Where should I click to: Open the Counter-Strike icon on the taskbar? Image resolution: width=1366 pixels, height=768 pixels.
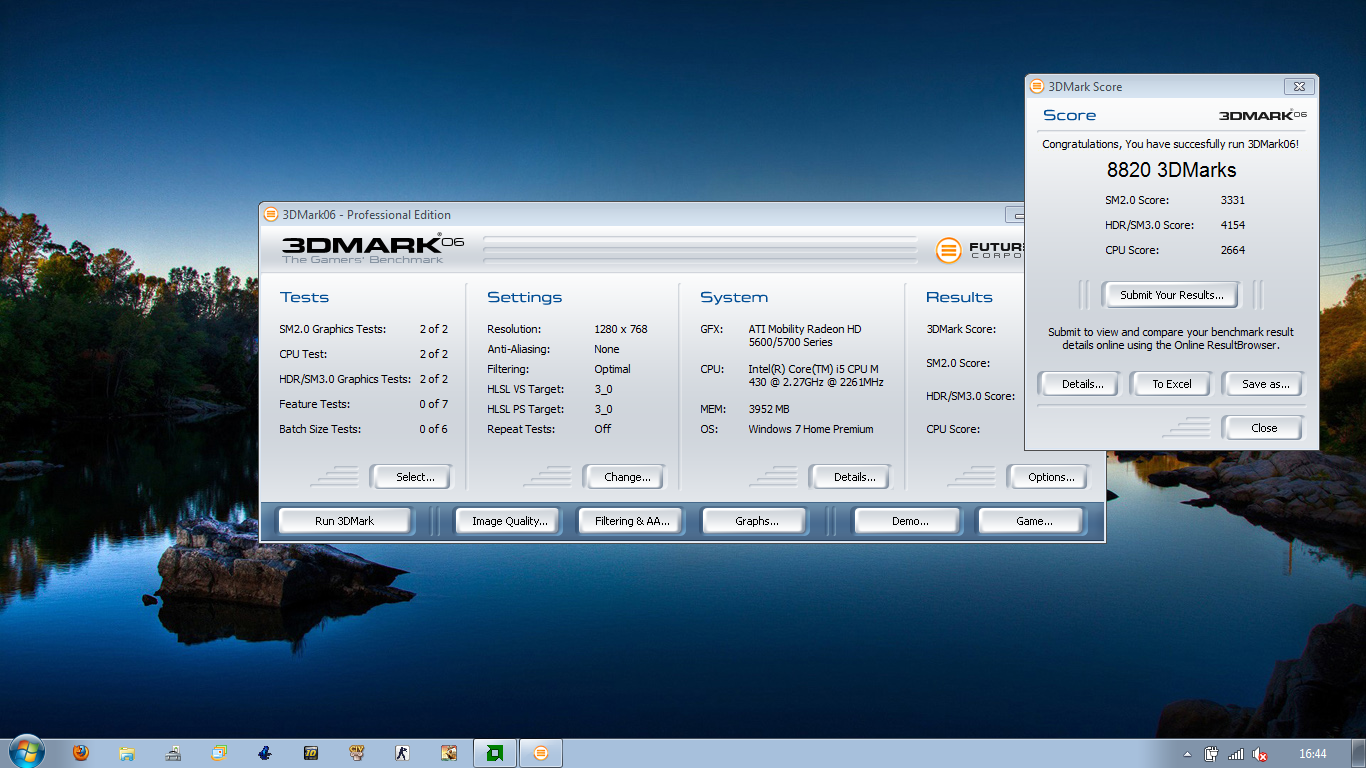pyautogui.click(x=403, y=753)
